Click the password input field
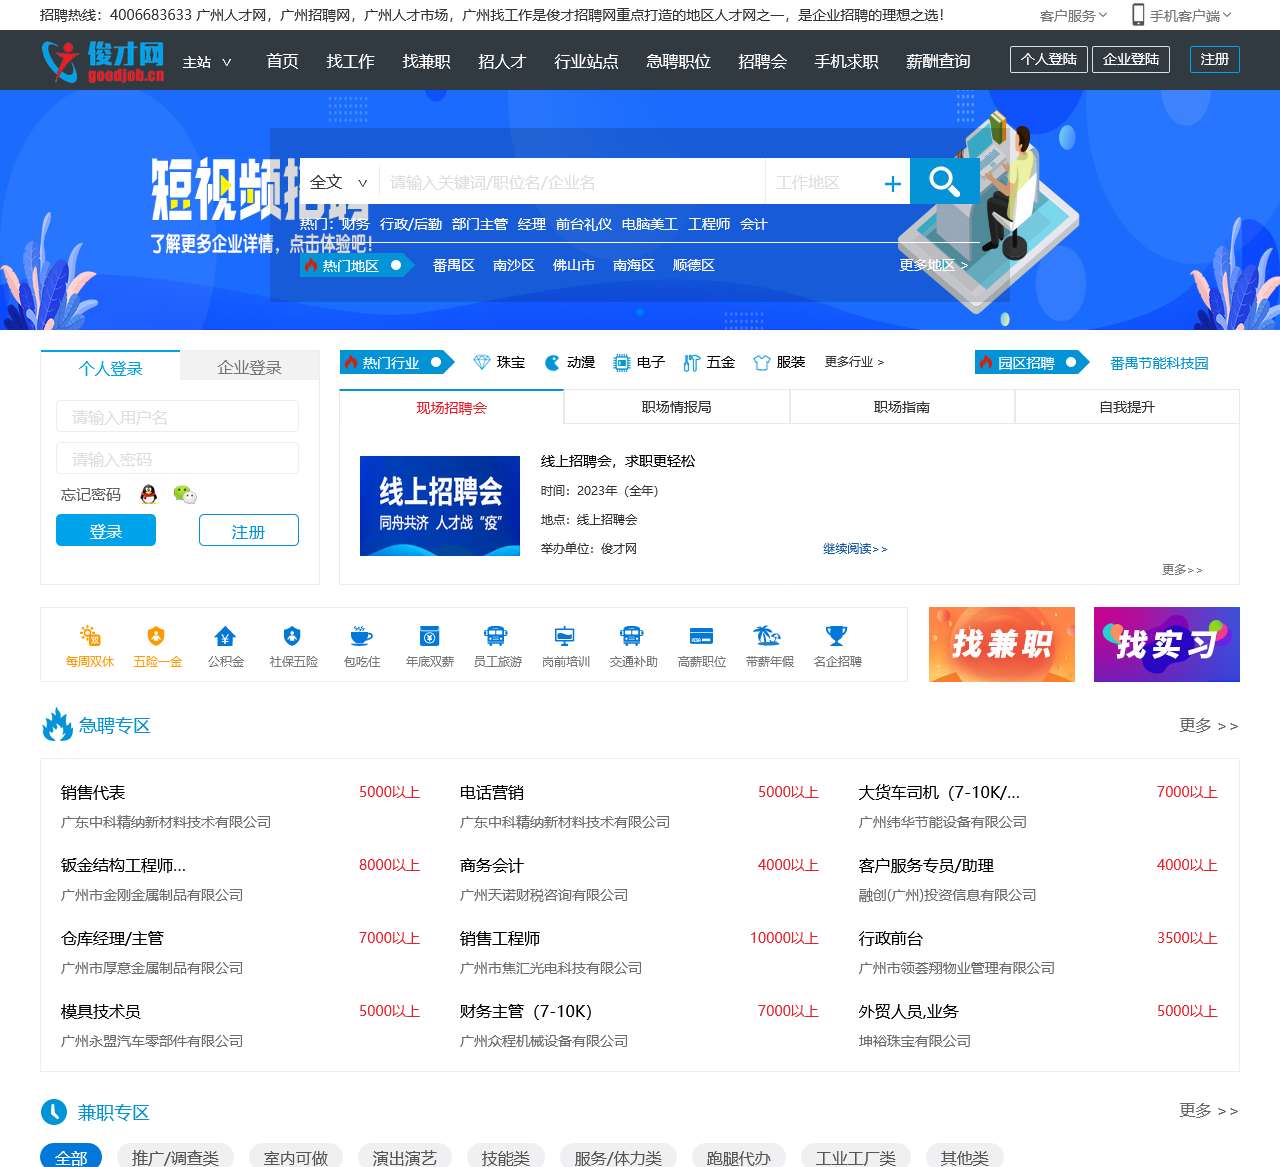 177,458
